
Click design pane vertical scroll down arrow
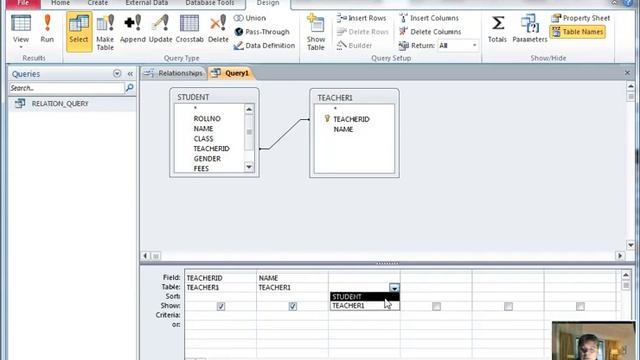[631, 245]
